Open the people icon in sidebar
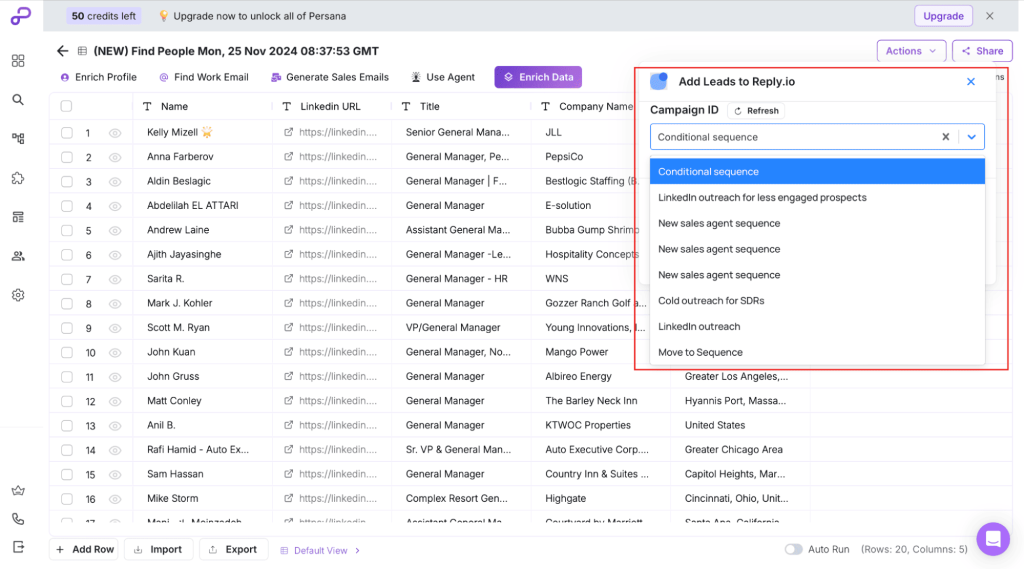Screen dimensions: 1024x569 pyautogui.click(x=18, y=256)
